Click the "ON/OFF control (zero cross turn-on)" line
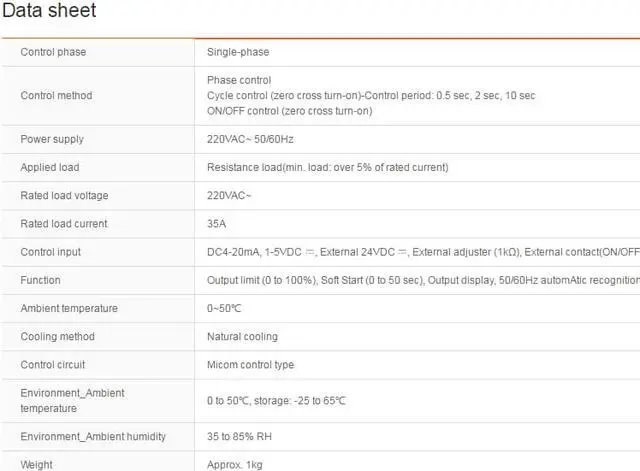 [289, 111]
